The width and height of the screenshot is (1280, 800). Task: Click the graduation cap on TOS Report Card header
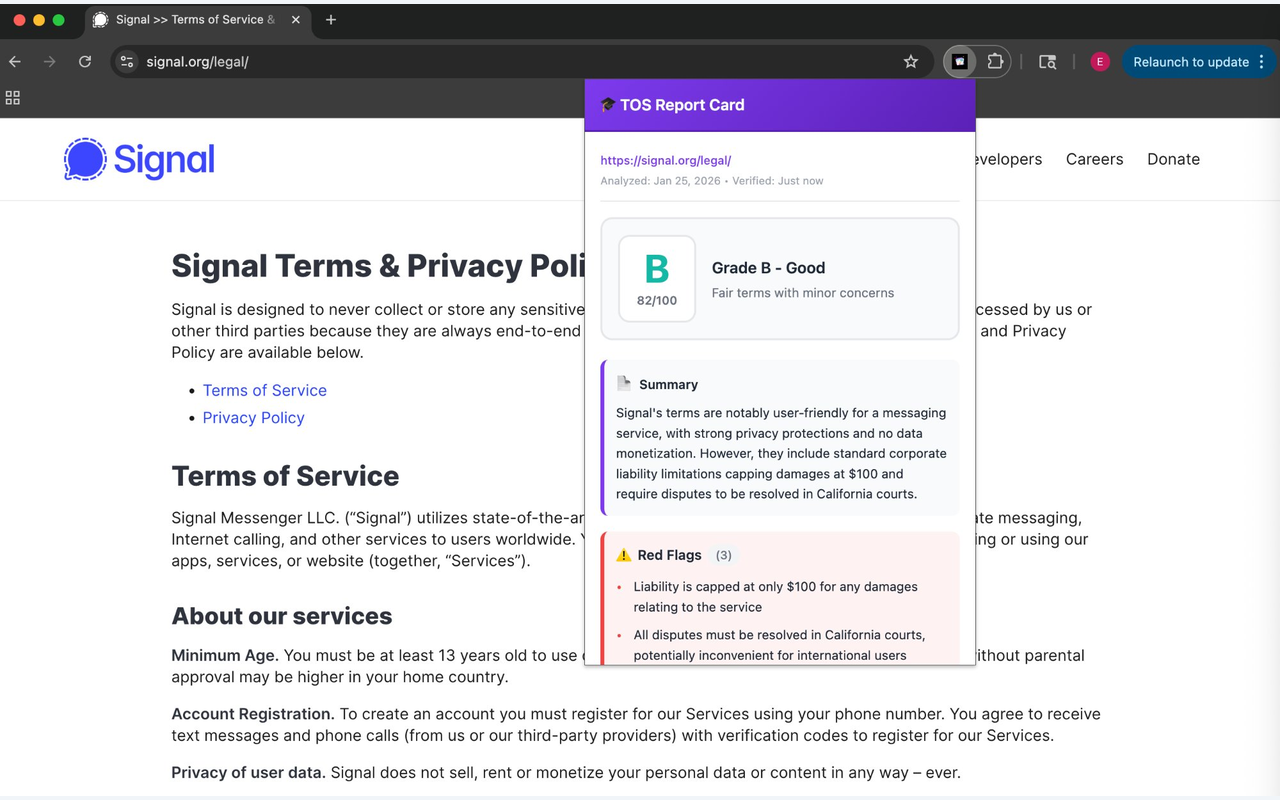609,105
